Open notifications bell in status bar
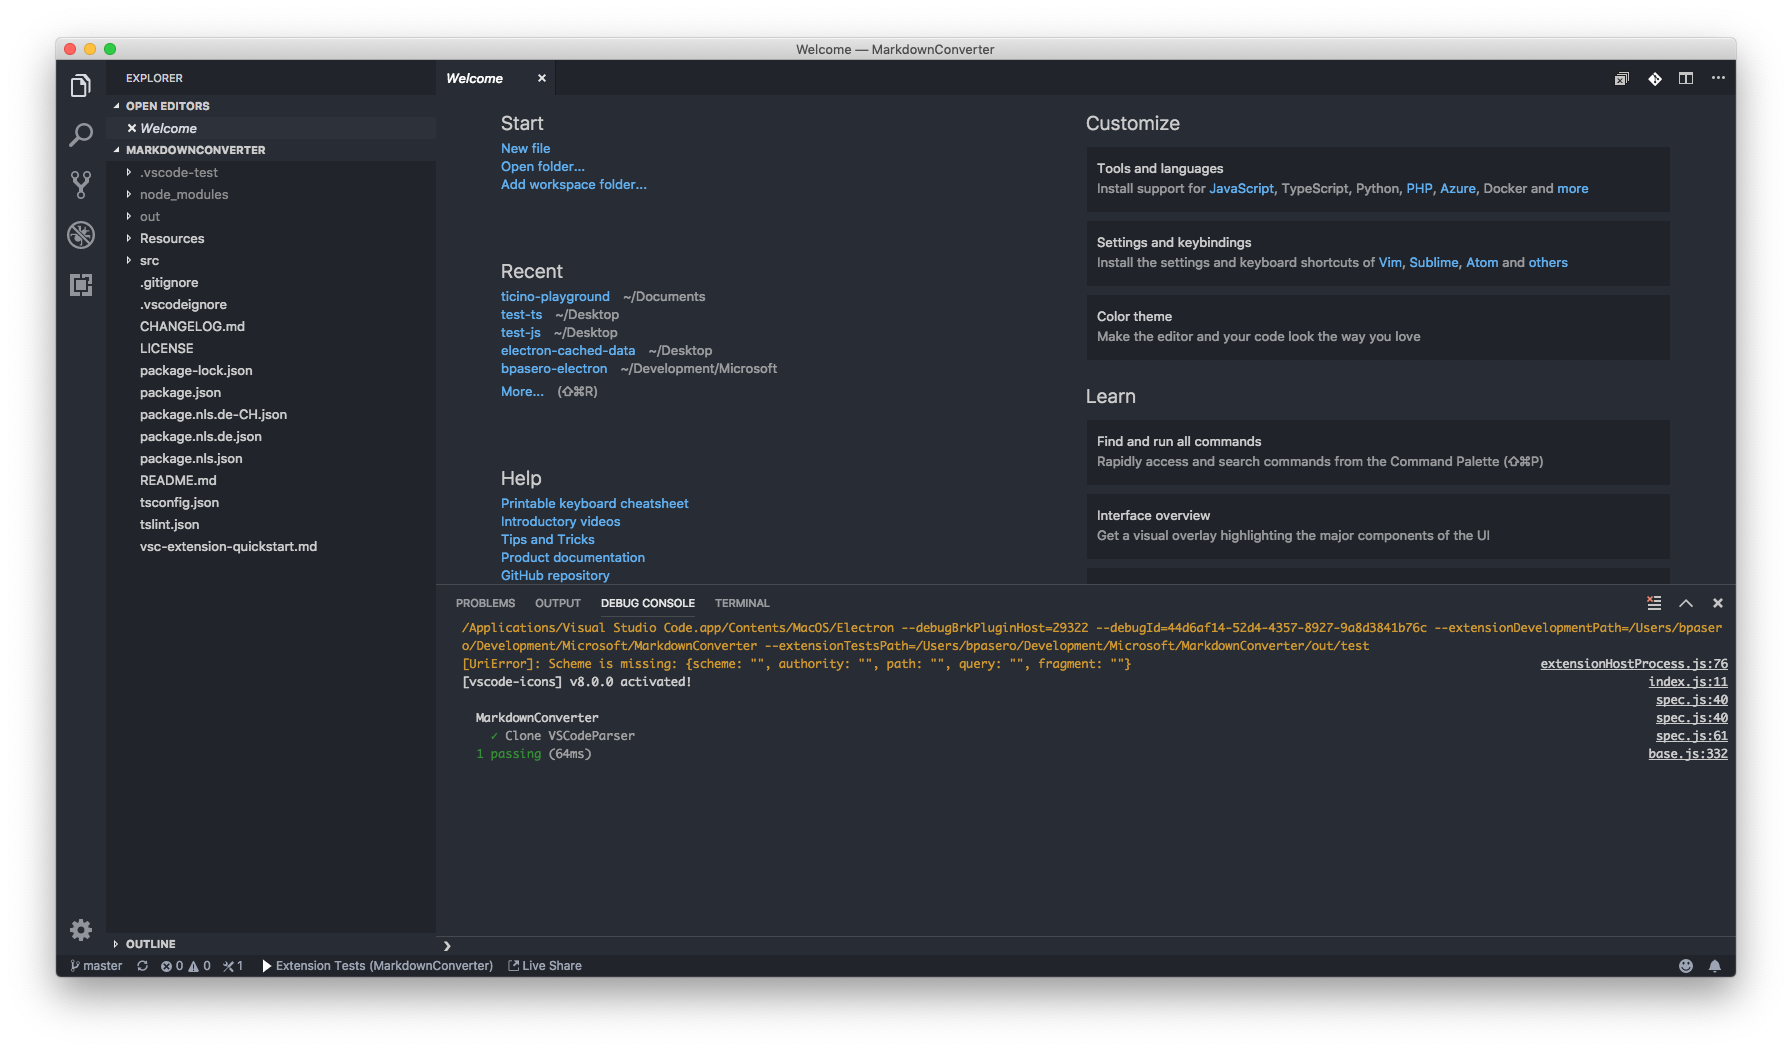 click(1716, 966)
